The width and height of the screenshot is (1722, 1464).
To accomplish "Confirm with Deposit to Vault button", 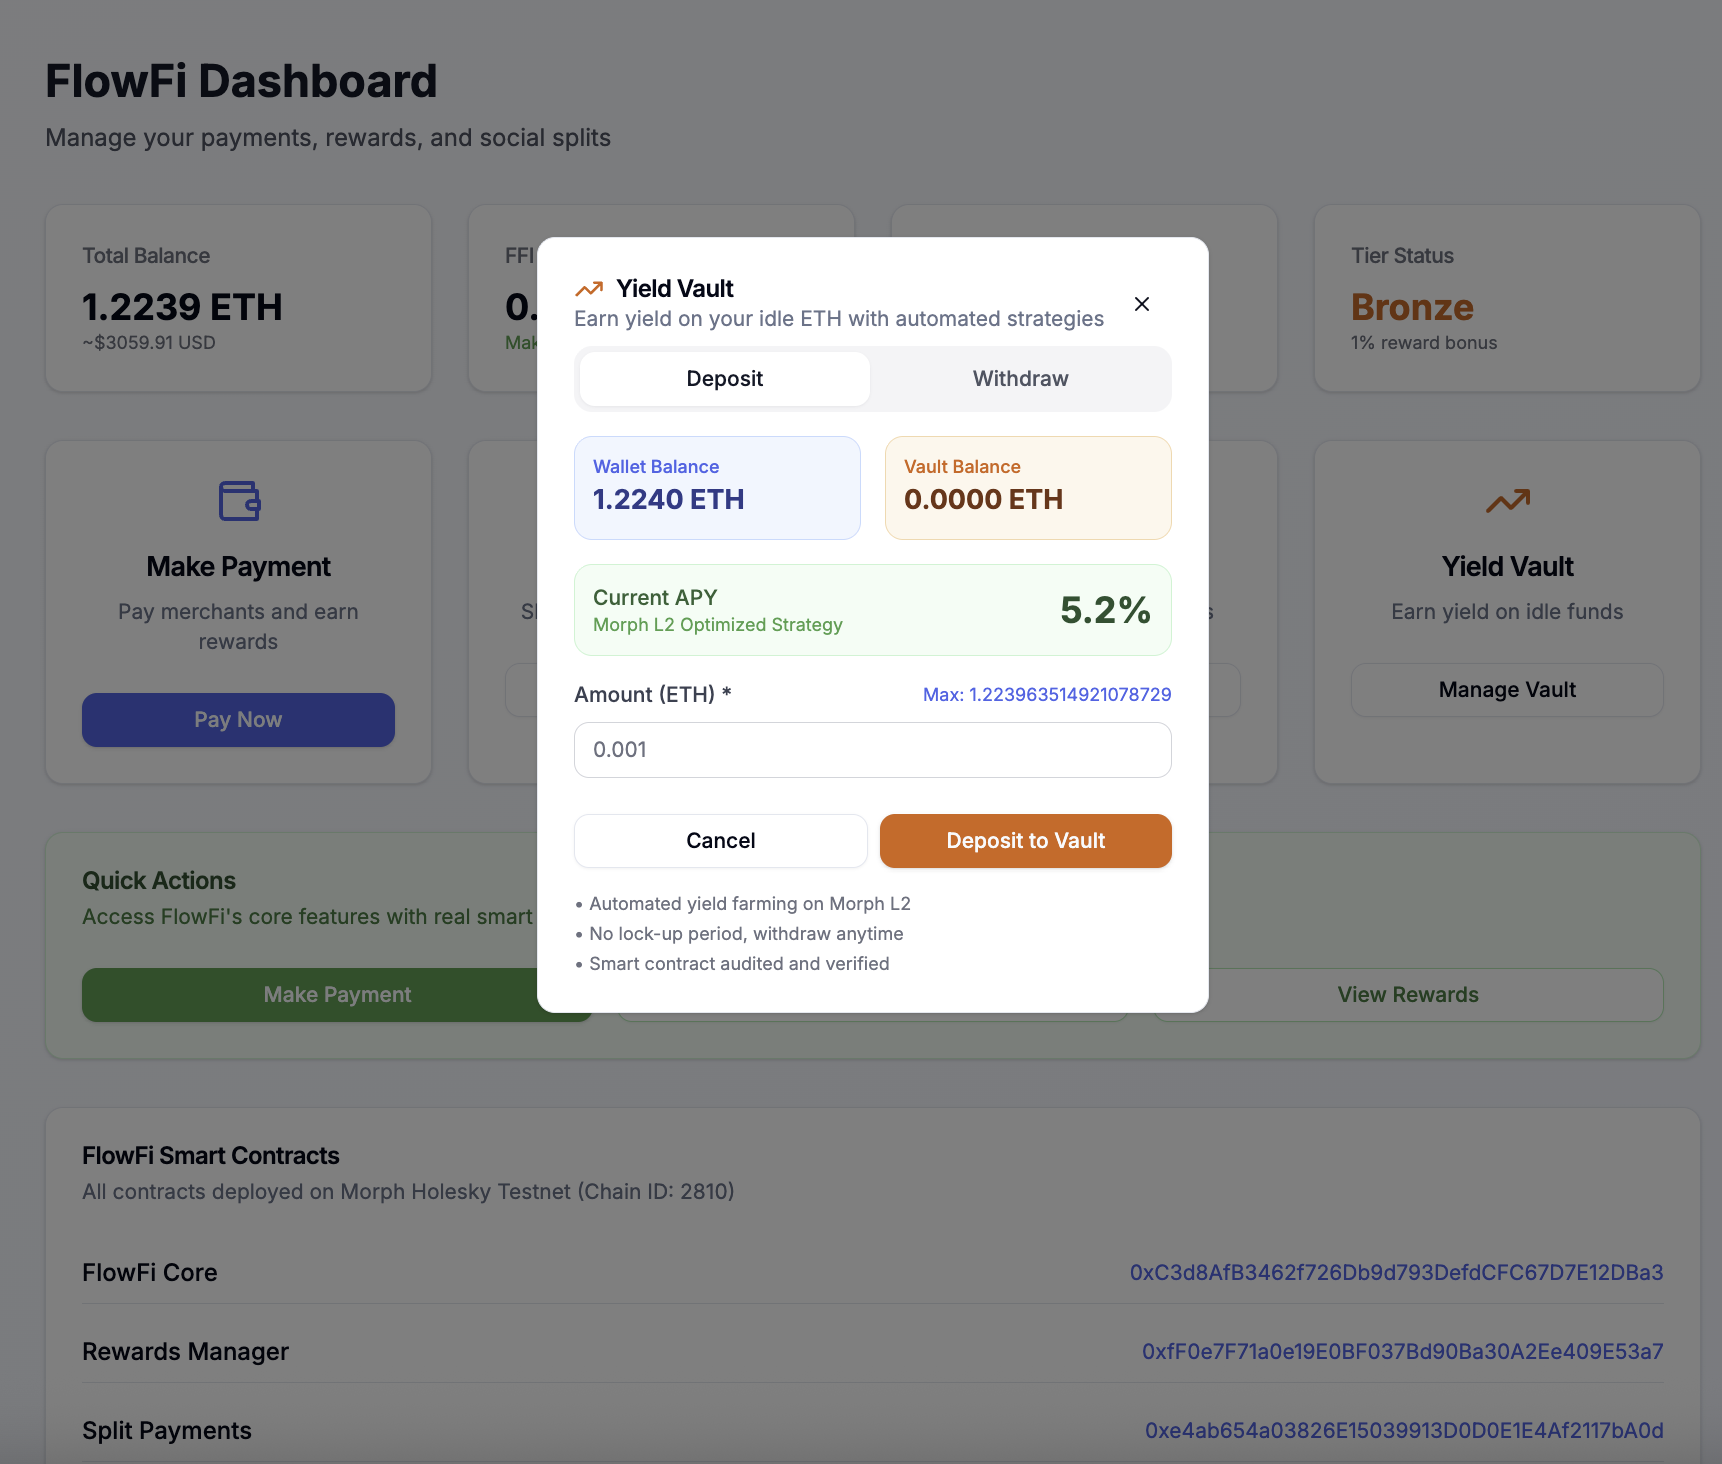I will click(1025, 841).
